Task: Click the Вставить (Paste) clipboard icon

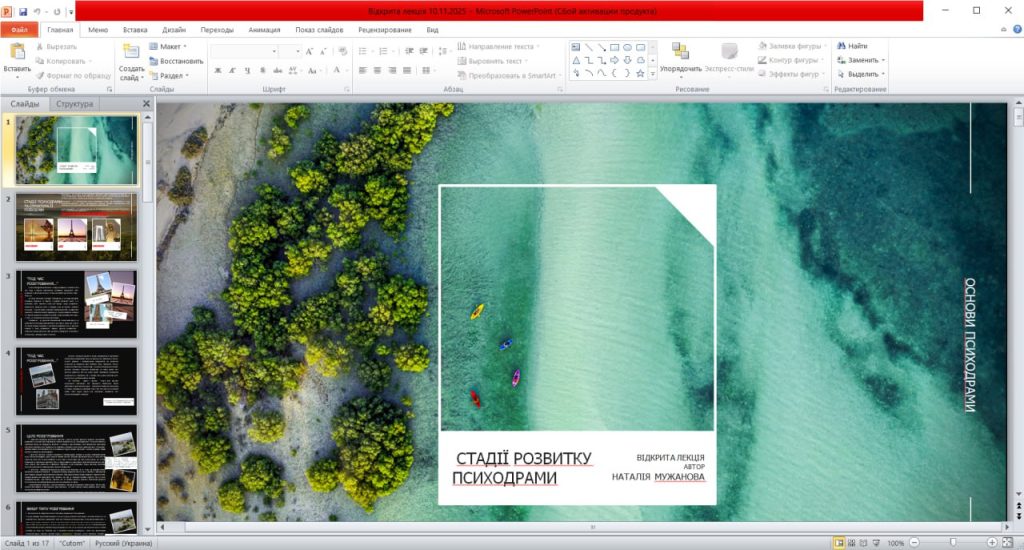Action: coord(16,52)
